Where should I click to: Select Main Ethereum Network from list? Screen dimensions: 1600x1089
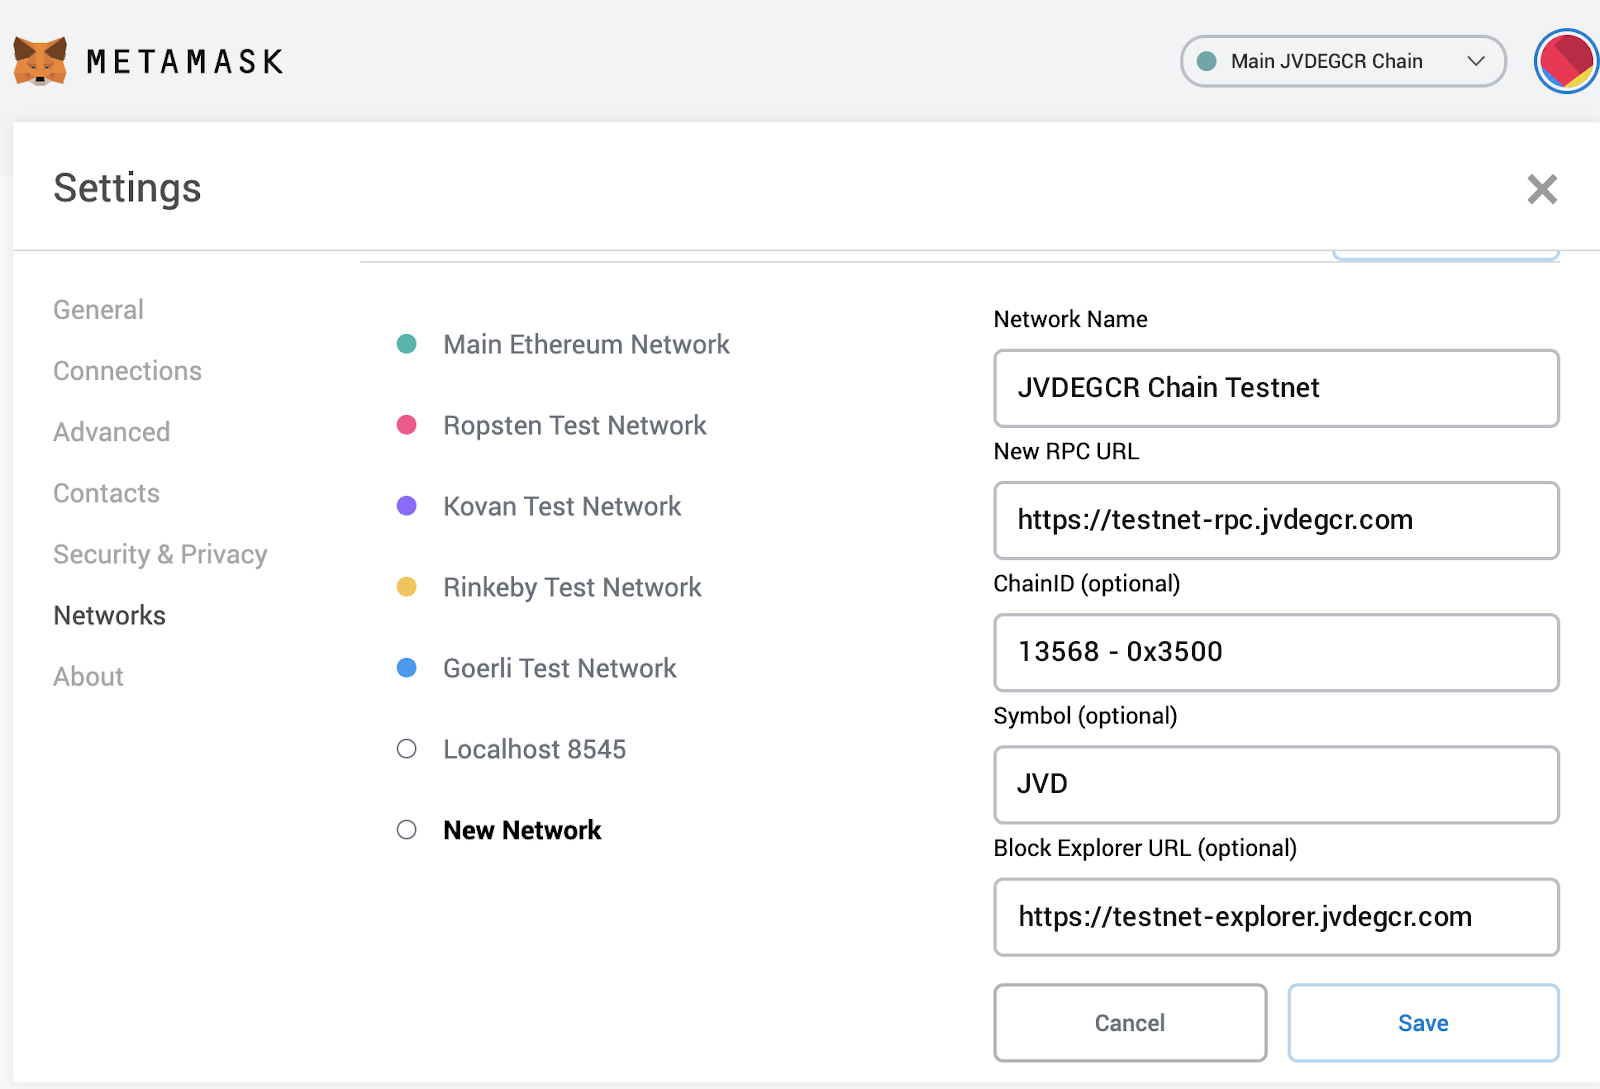point(586,344)
